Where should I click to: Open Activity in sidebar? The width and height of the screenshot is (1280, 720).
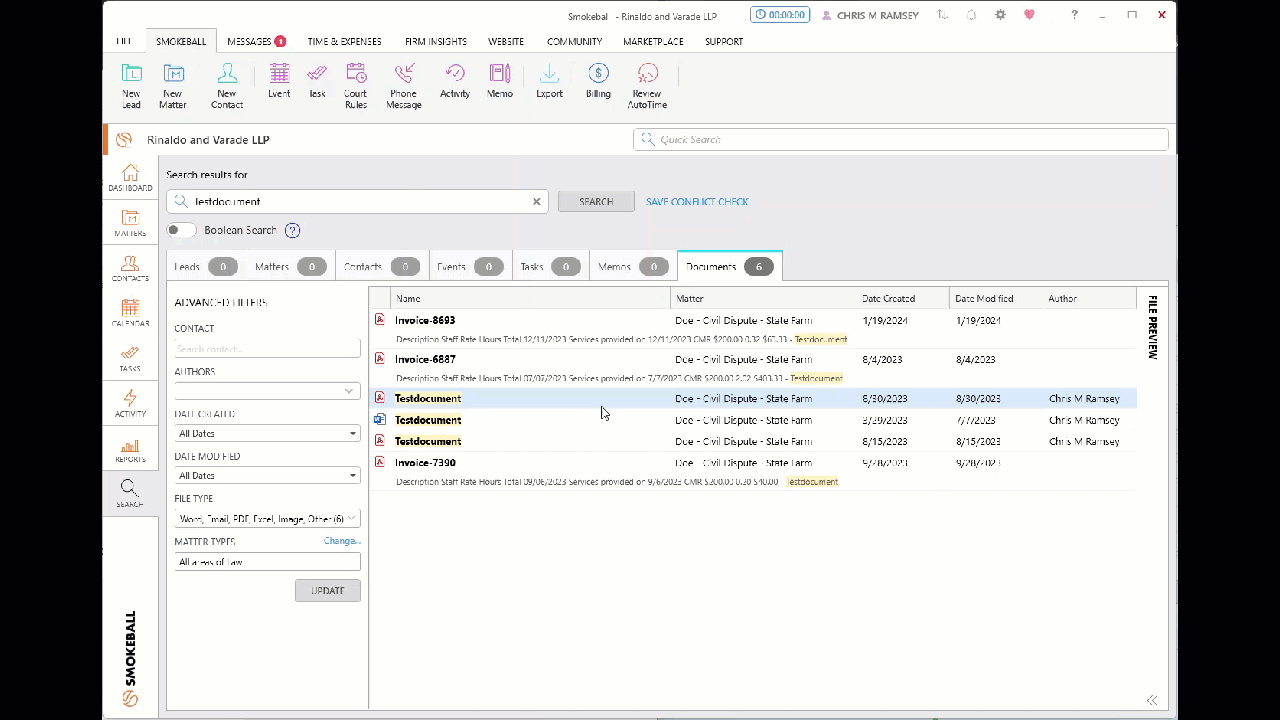130,404
